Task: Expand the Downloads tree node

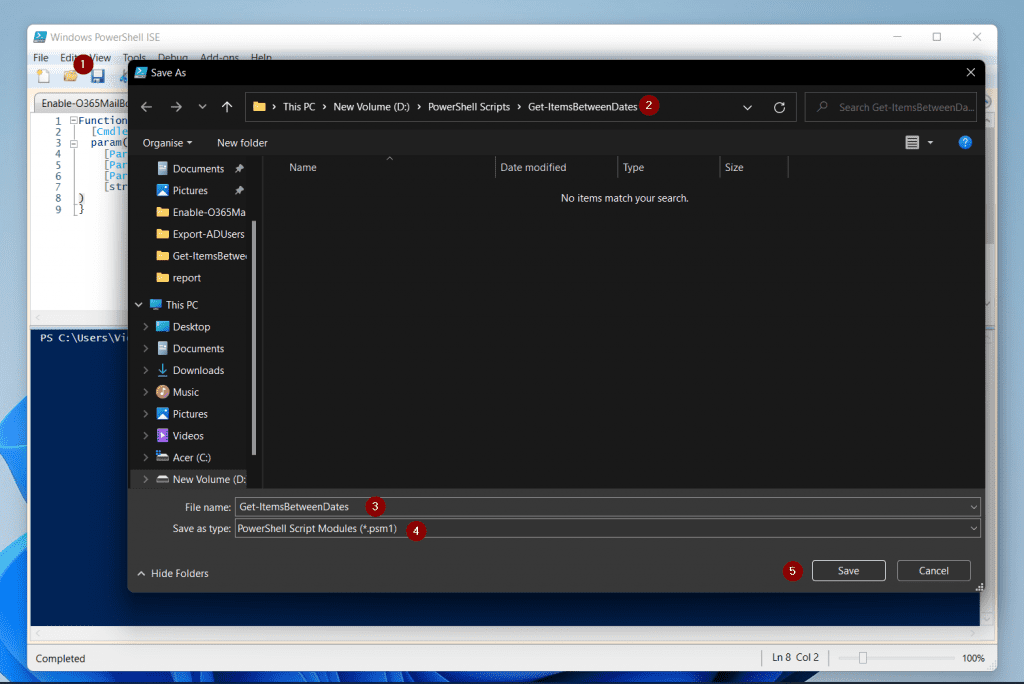Action: [x=146, y=370]
